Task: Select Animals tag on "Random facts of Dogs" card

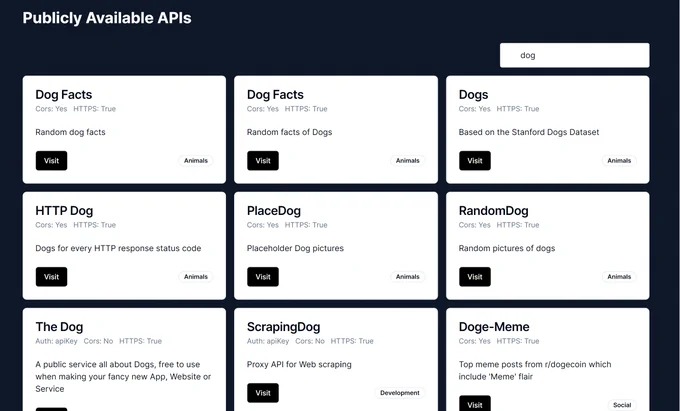Action: [407, 160]
